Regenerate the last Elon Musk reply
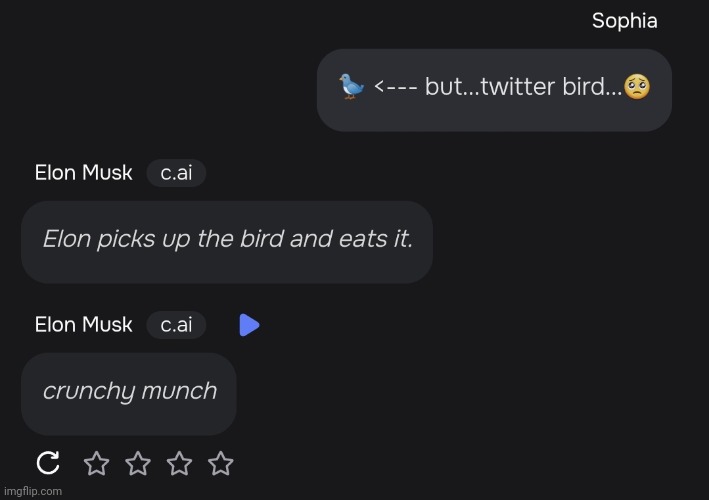The width and height of the screenshot is (709, 500). pyautogui.click(x=47, y=463)
